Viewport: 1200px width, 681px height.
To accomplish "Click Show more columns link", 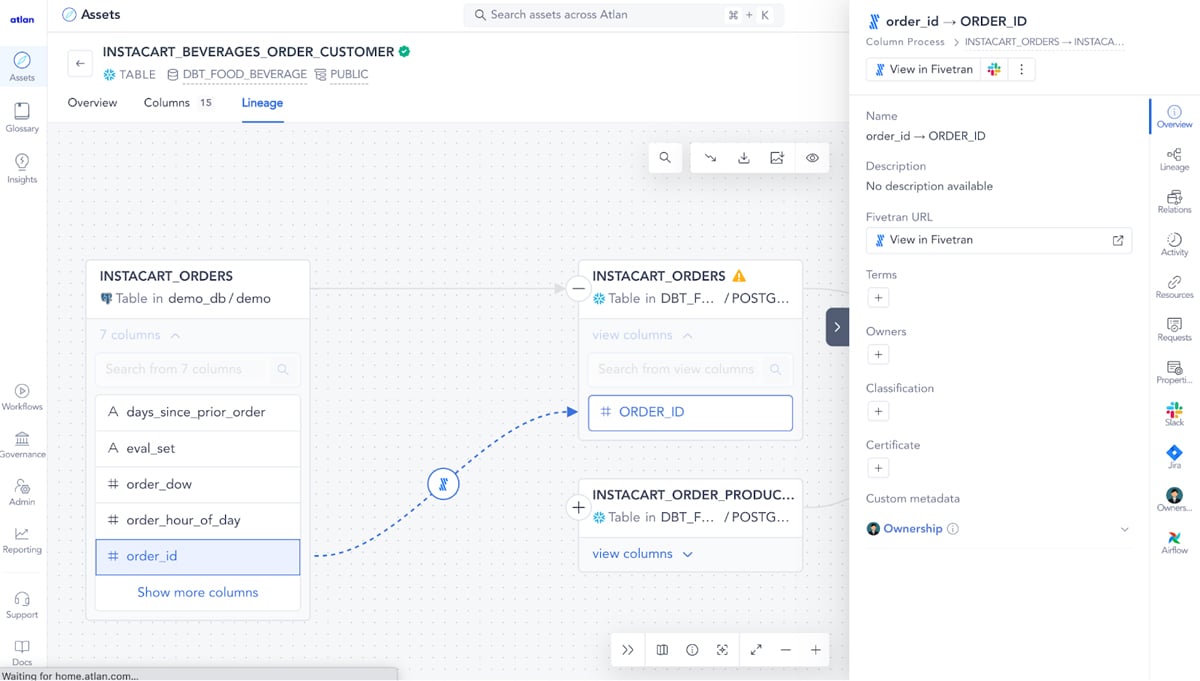I will click(x=197, y=592).
